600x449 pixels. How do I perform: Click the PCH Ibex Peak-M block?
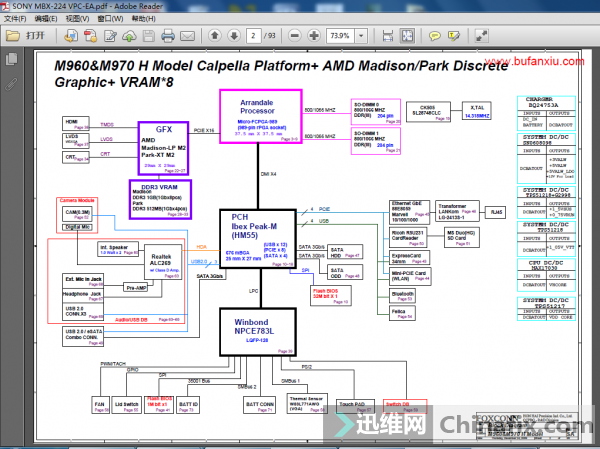point(258,239)
